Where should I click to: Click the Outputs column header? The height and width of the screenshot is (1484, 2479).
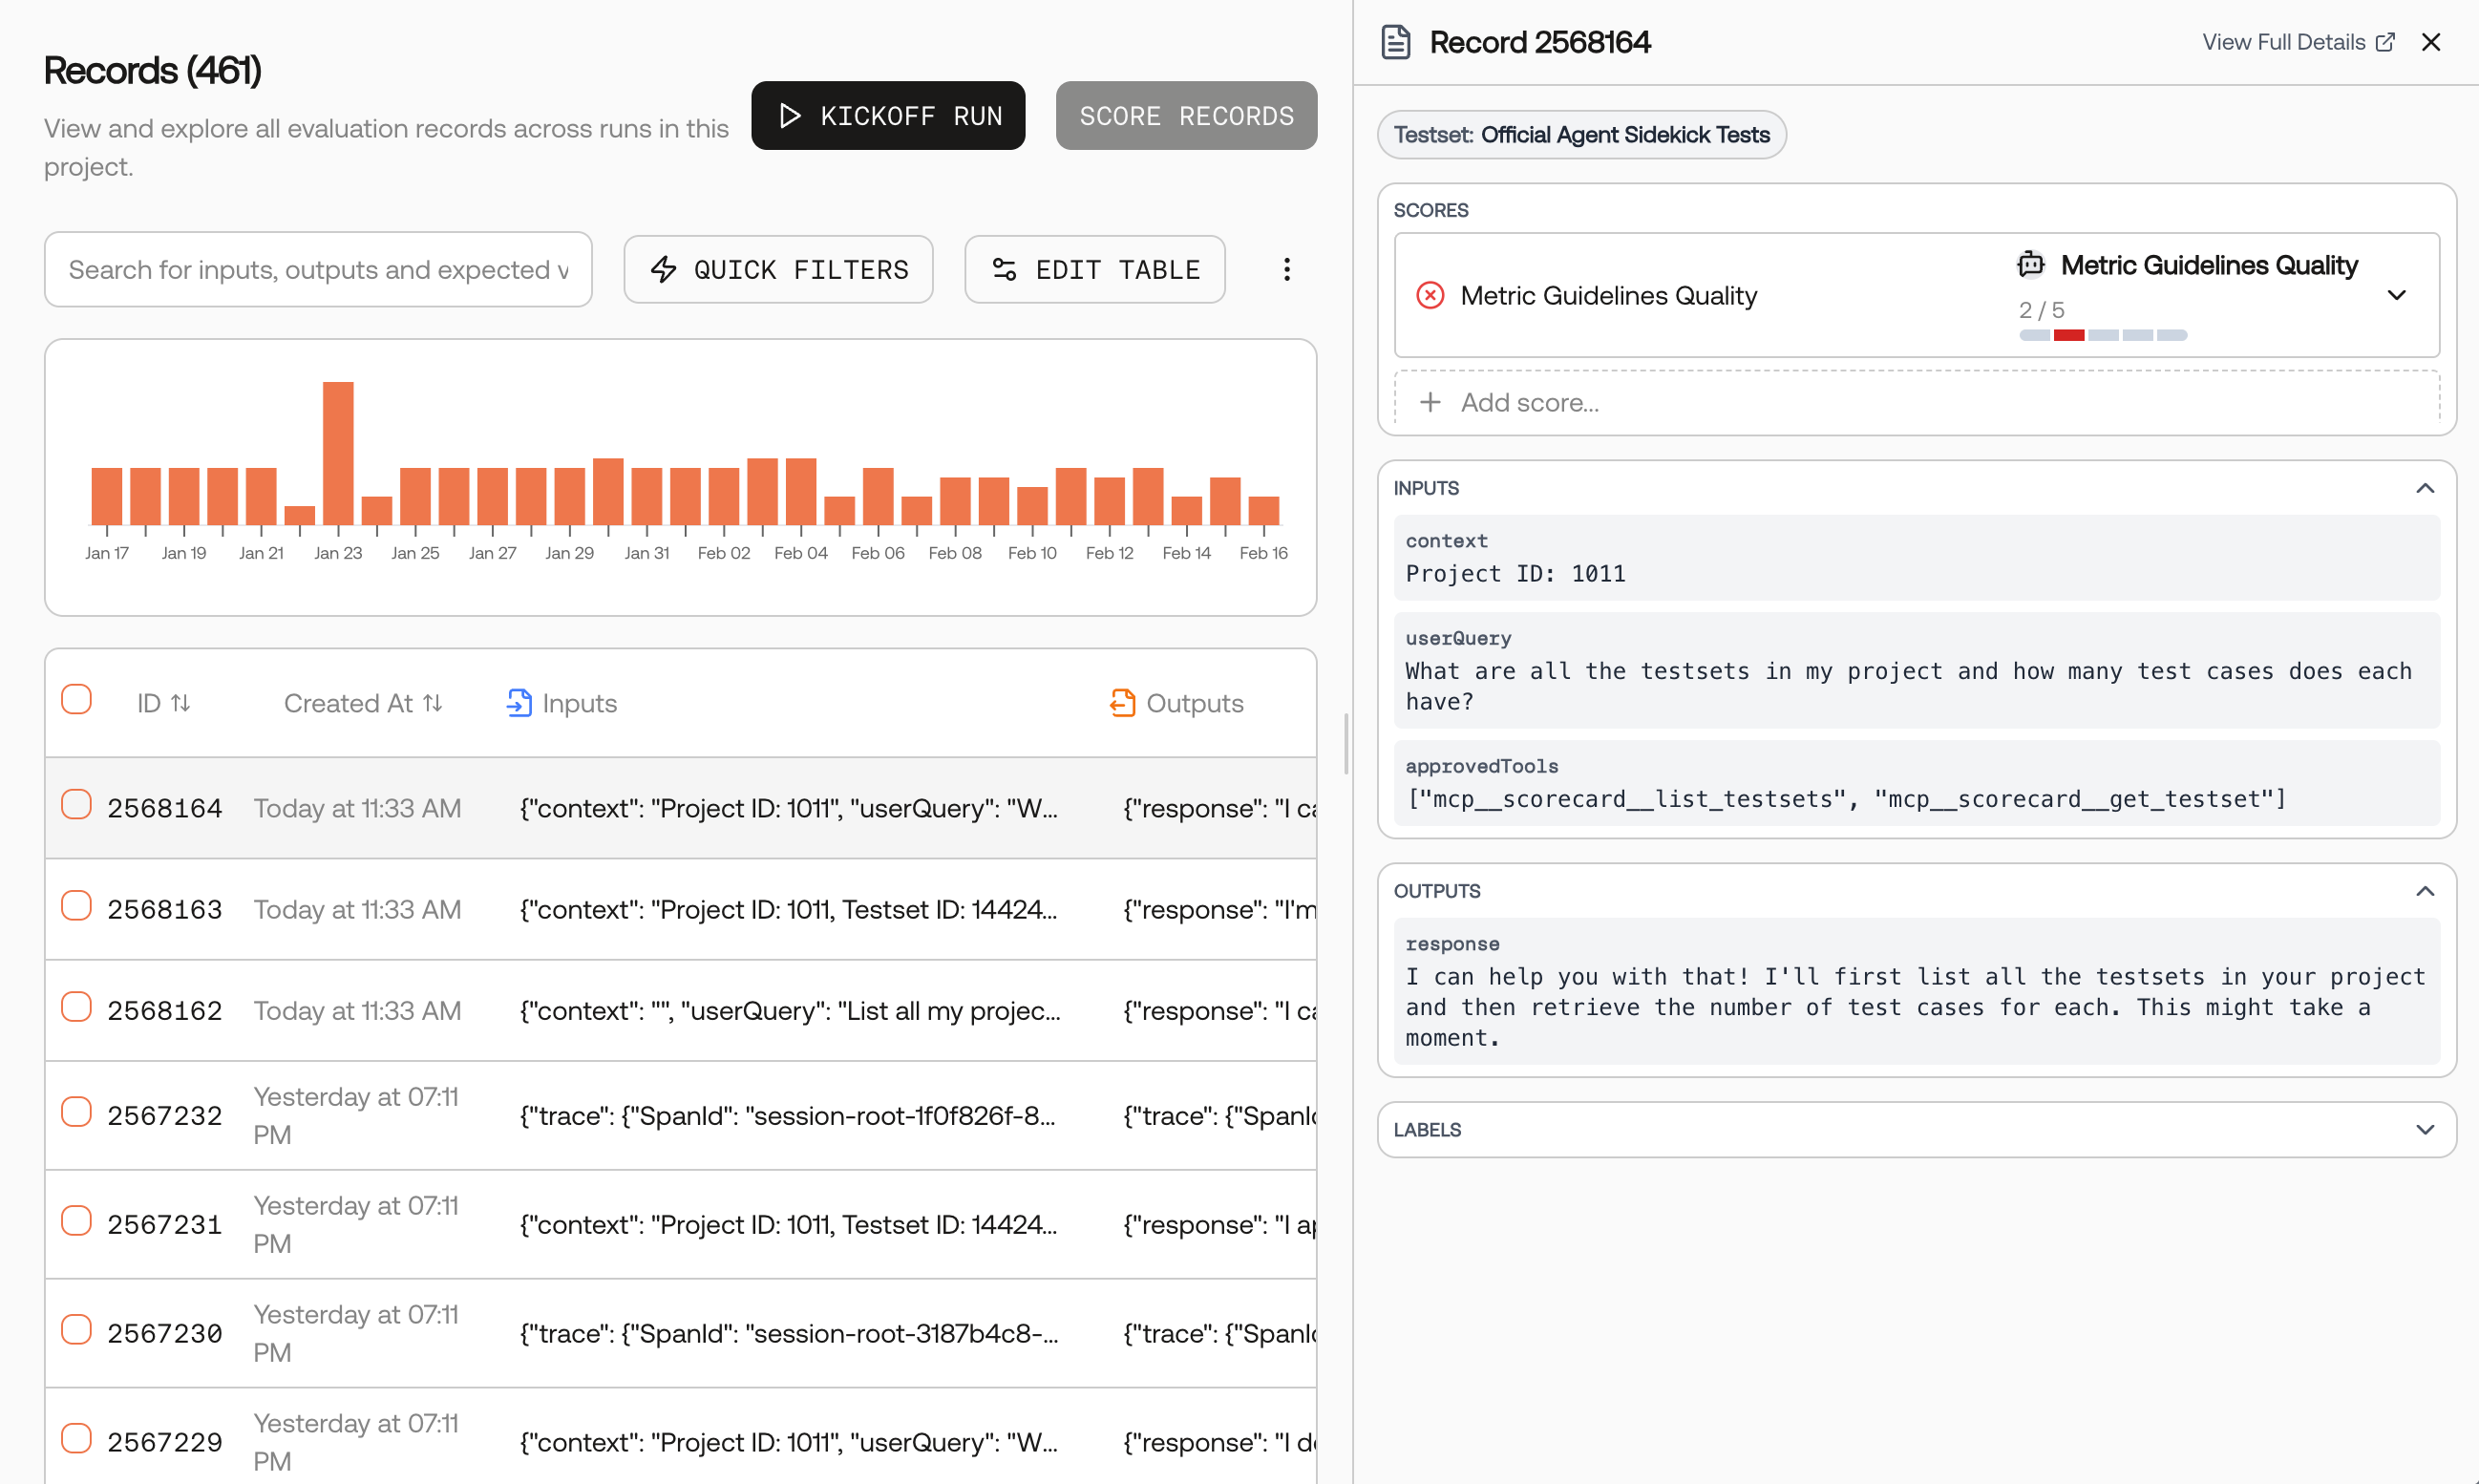coord(1176,703)
